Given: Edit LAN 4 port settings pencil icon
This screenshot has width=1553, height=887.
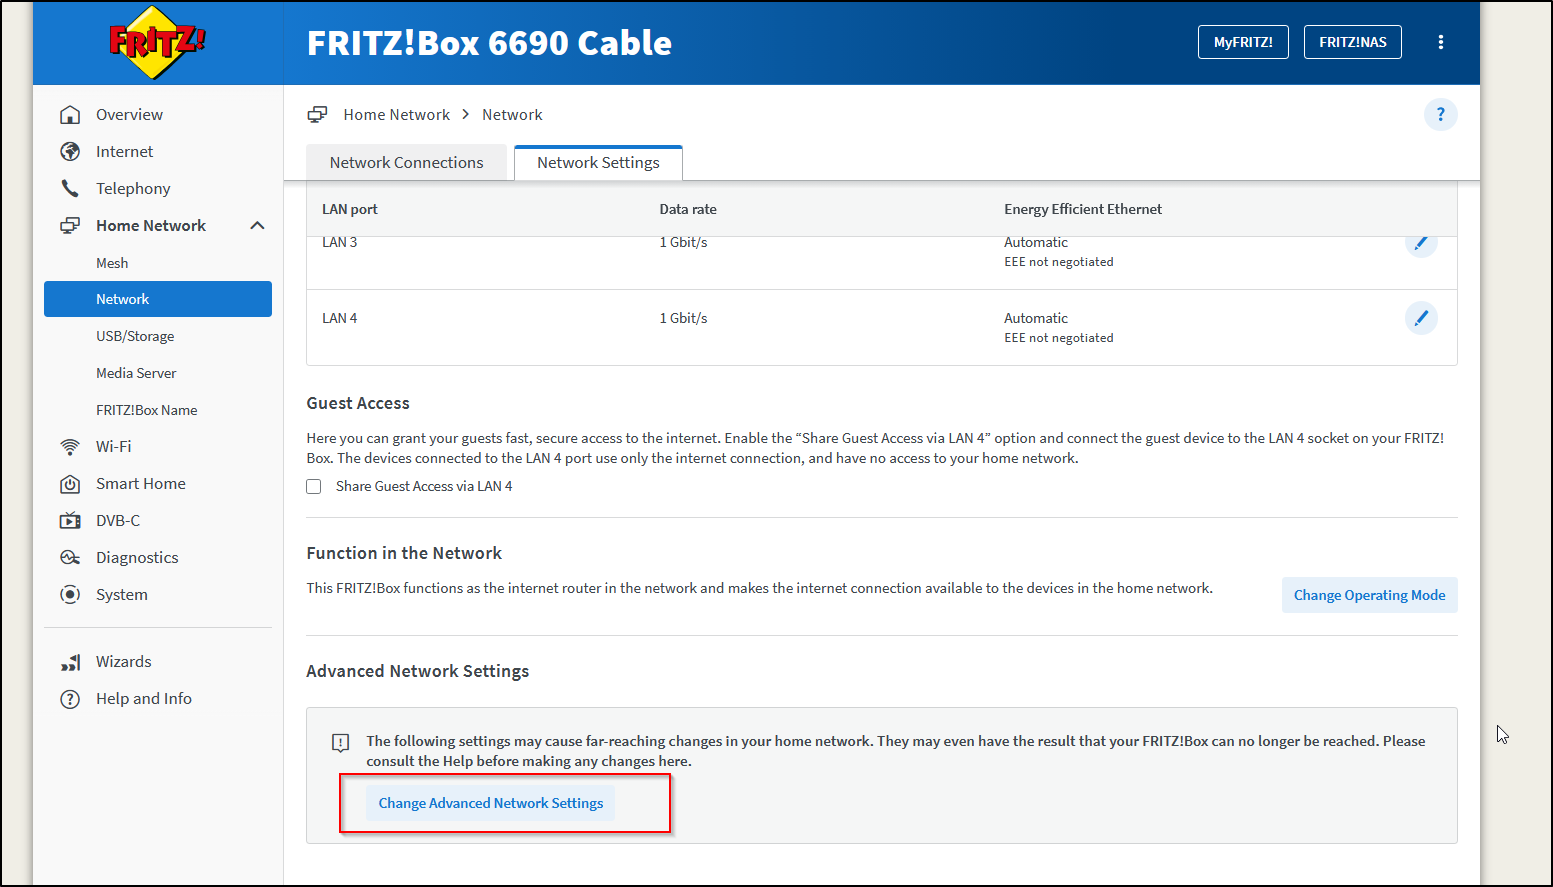Looking at the screenshot, I should (x=1420, y=318).
